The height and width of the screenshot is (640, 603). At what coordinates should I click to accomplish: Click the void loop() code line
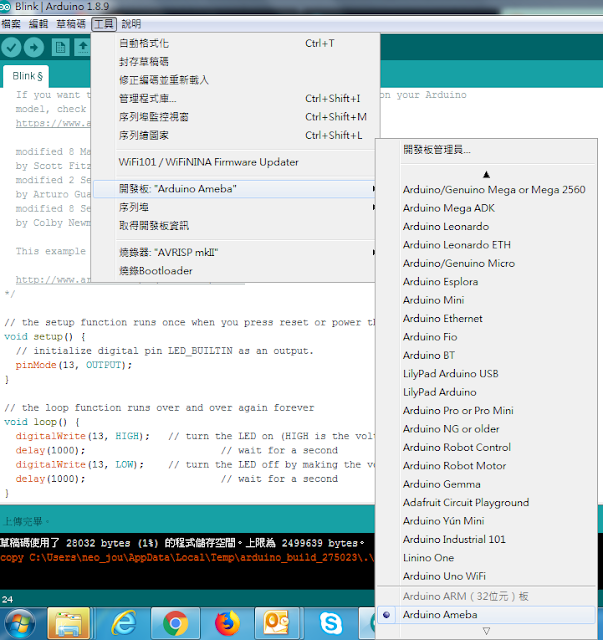(x=42, y=422)
